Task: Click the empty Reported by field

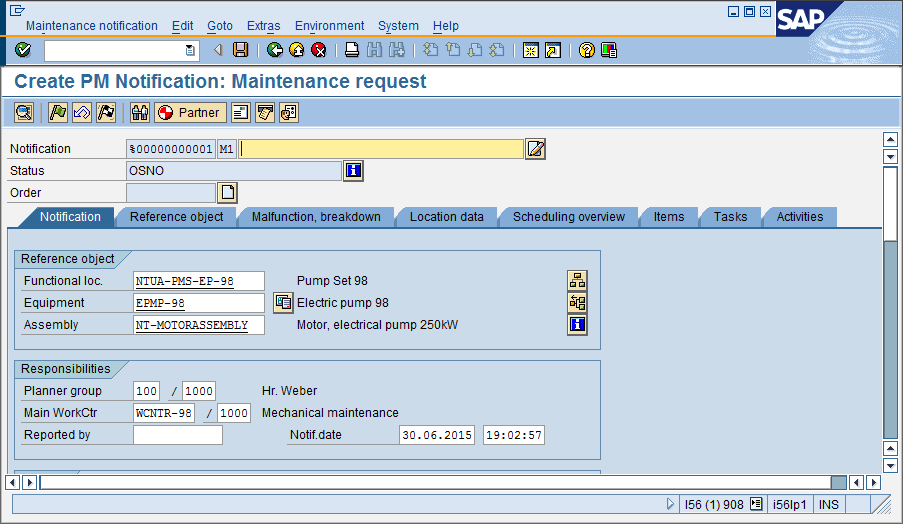Action: tap(177, 435)
